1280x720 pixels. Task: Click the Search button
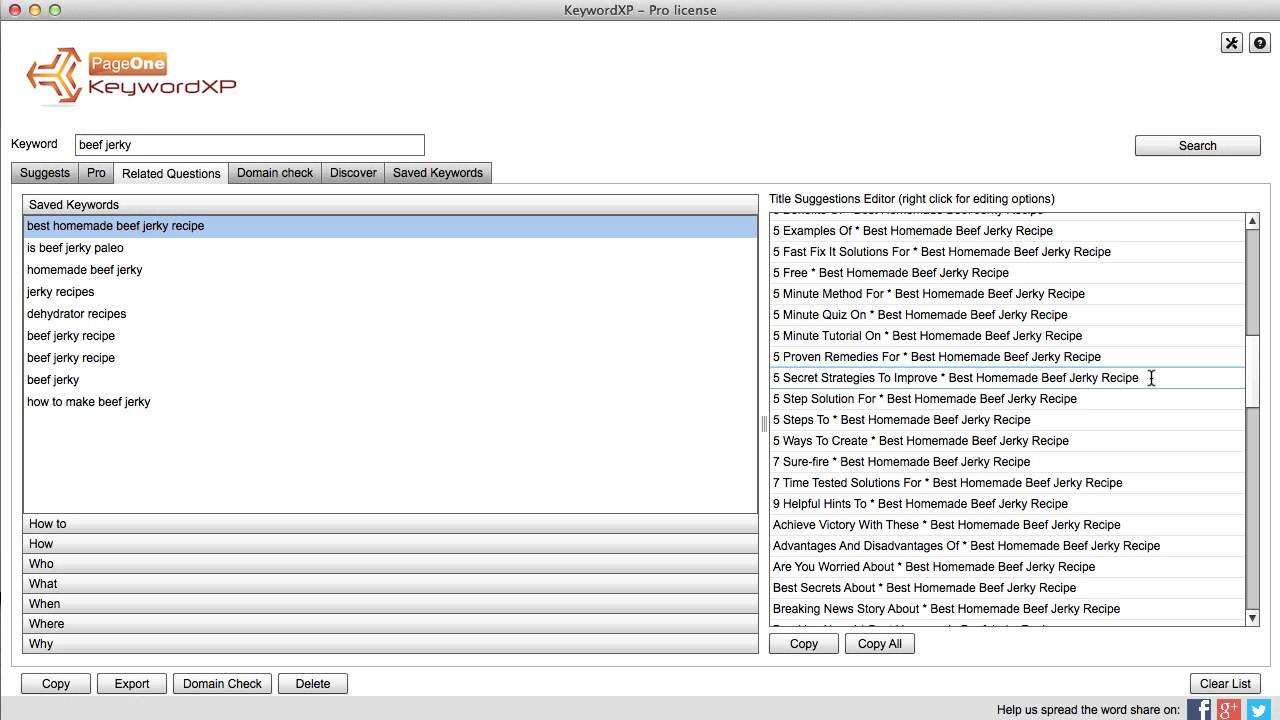click(1197, 146)
